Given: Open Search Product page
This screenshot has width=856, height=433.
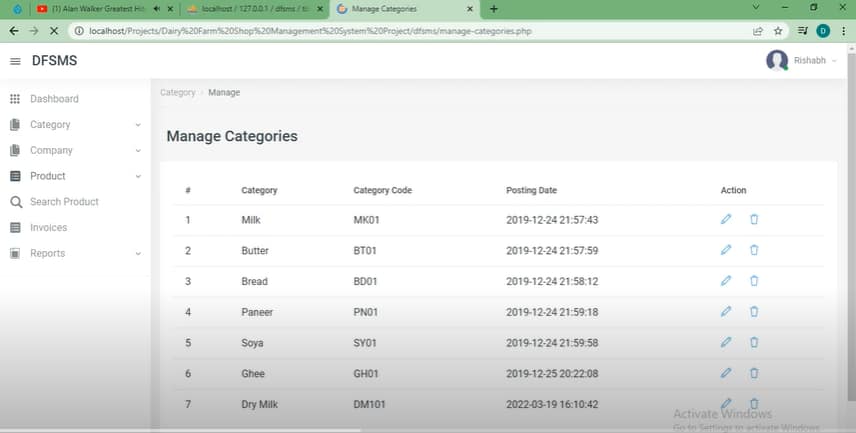Looking at the screenshot, I should (64, 202).
